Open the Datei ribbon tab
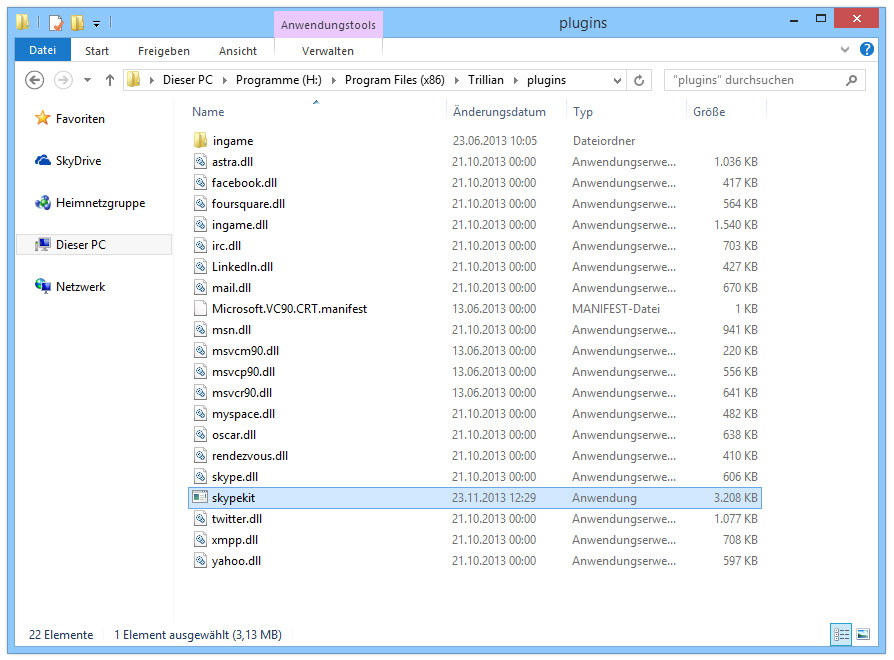894x660 pixels. 43,50
